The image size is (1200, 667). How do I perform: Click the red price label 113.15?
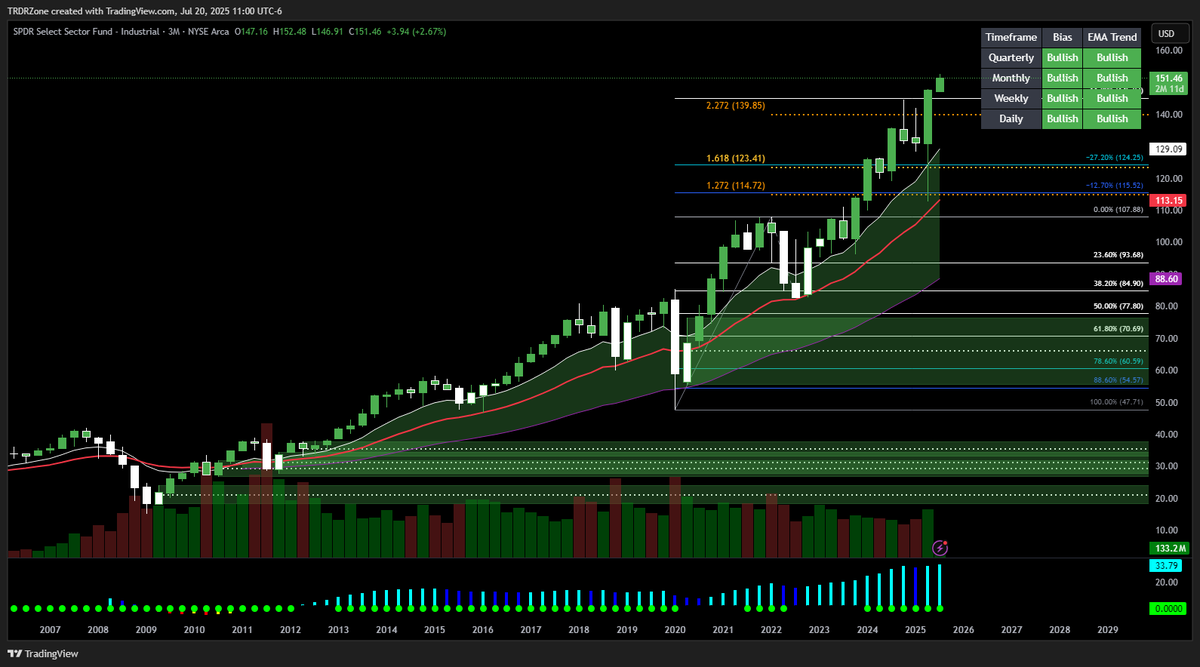tap(1169, 200)
